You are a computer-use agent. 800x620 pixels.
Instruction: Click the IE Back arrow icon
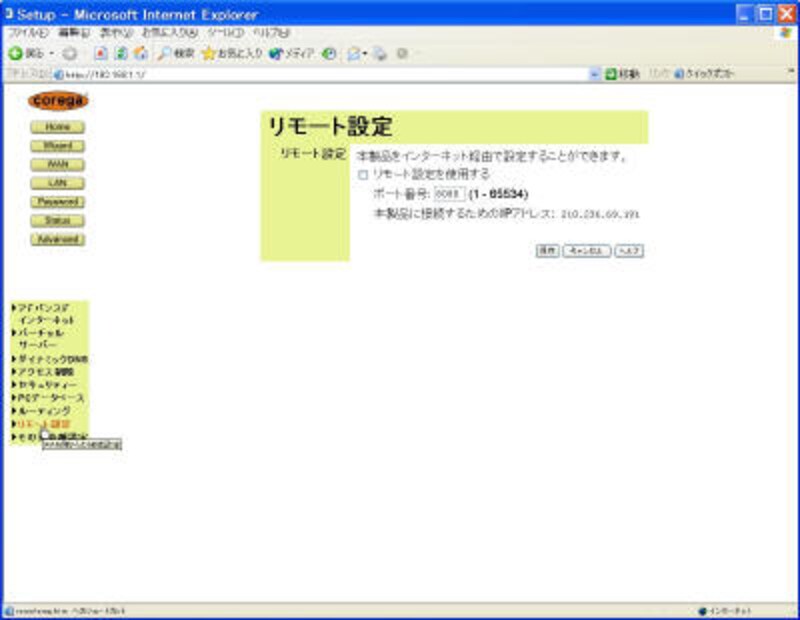16,53
